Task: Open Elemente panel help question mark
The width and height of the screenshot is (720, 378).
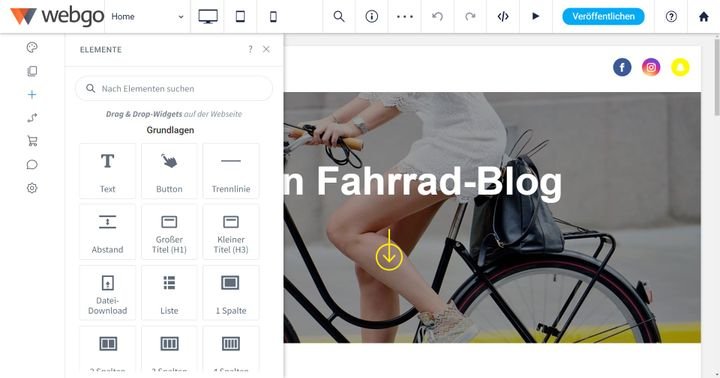Action: point(250,49)
